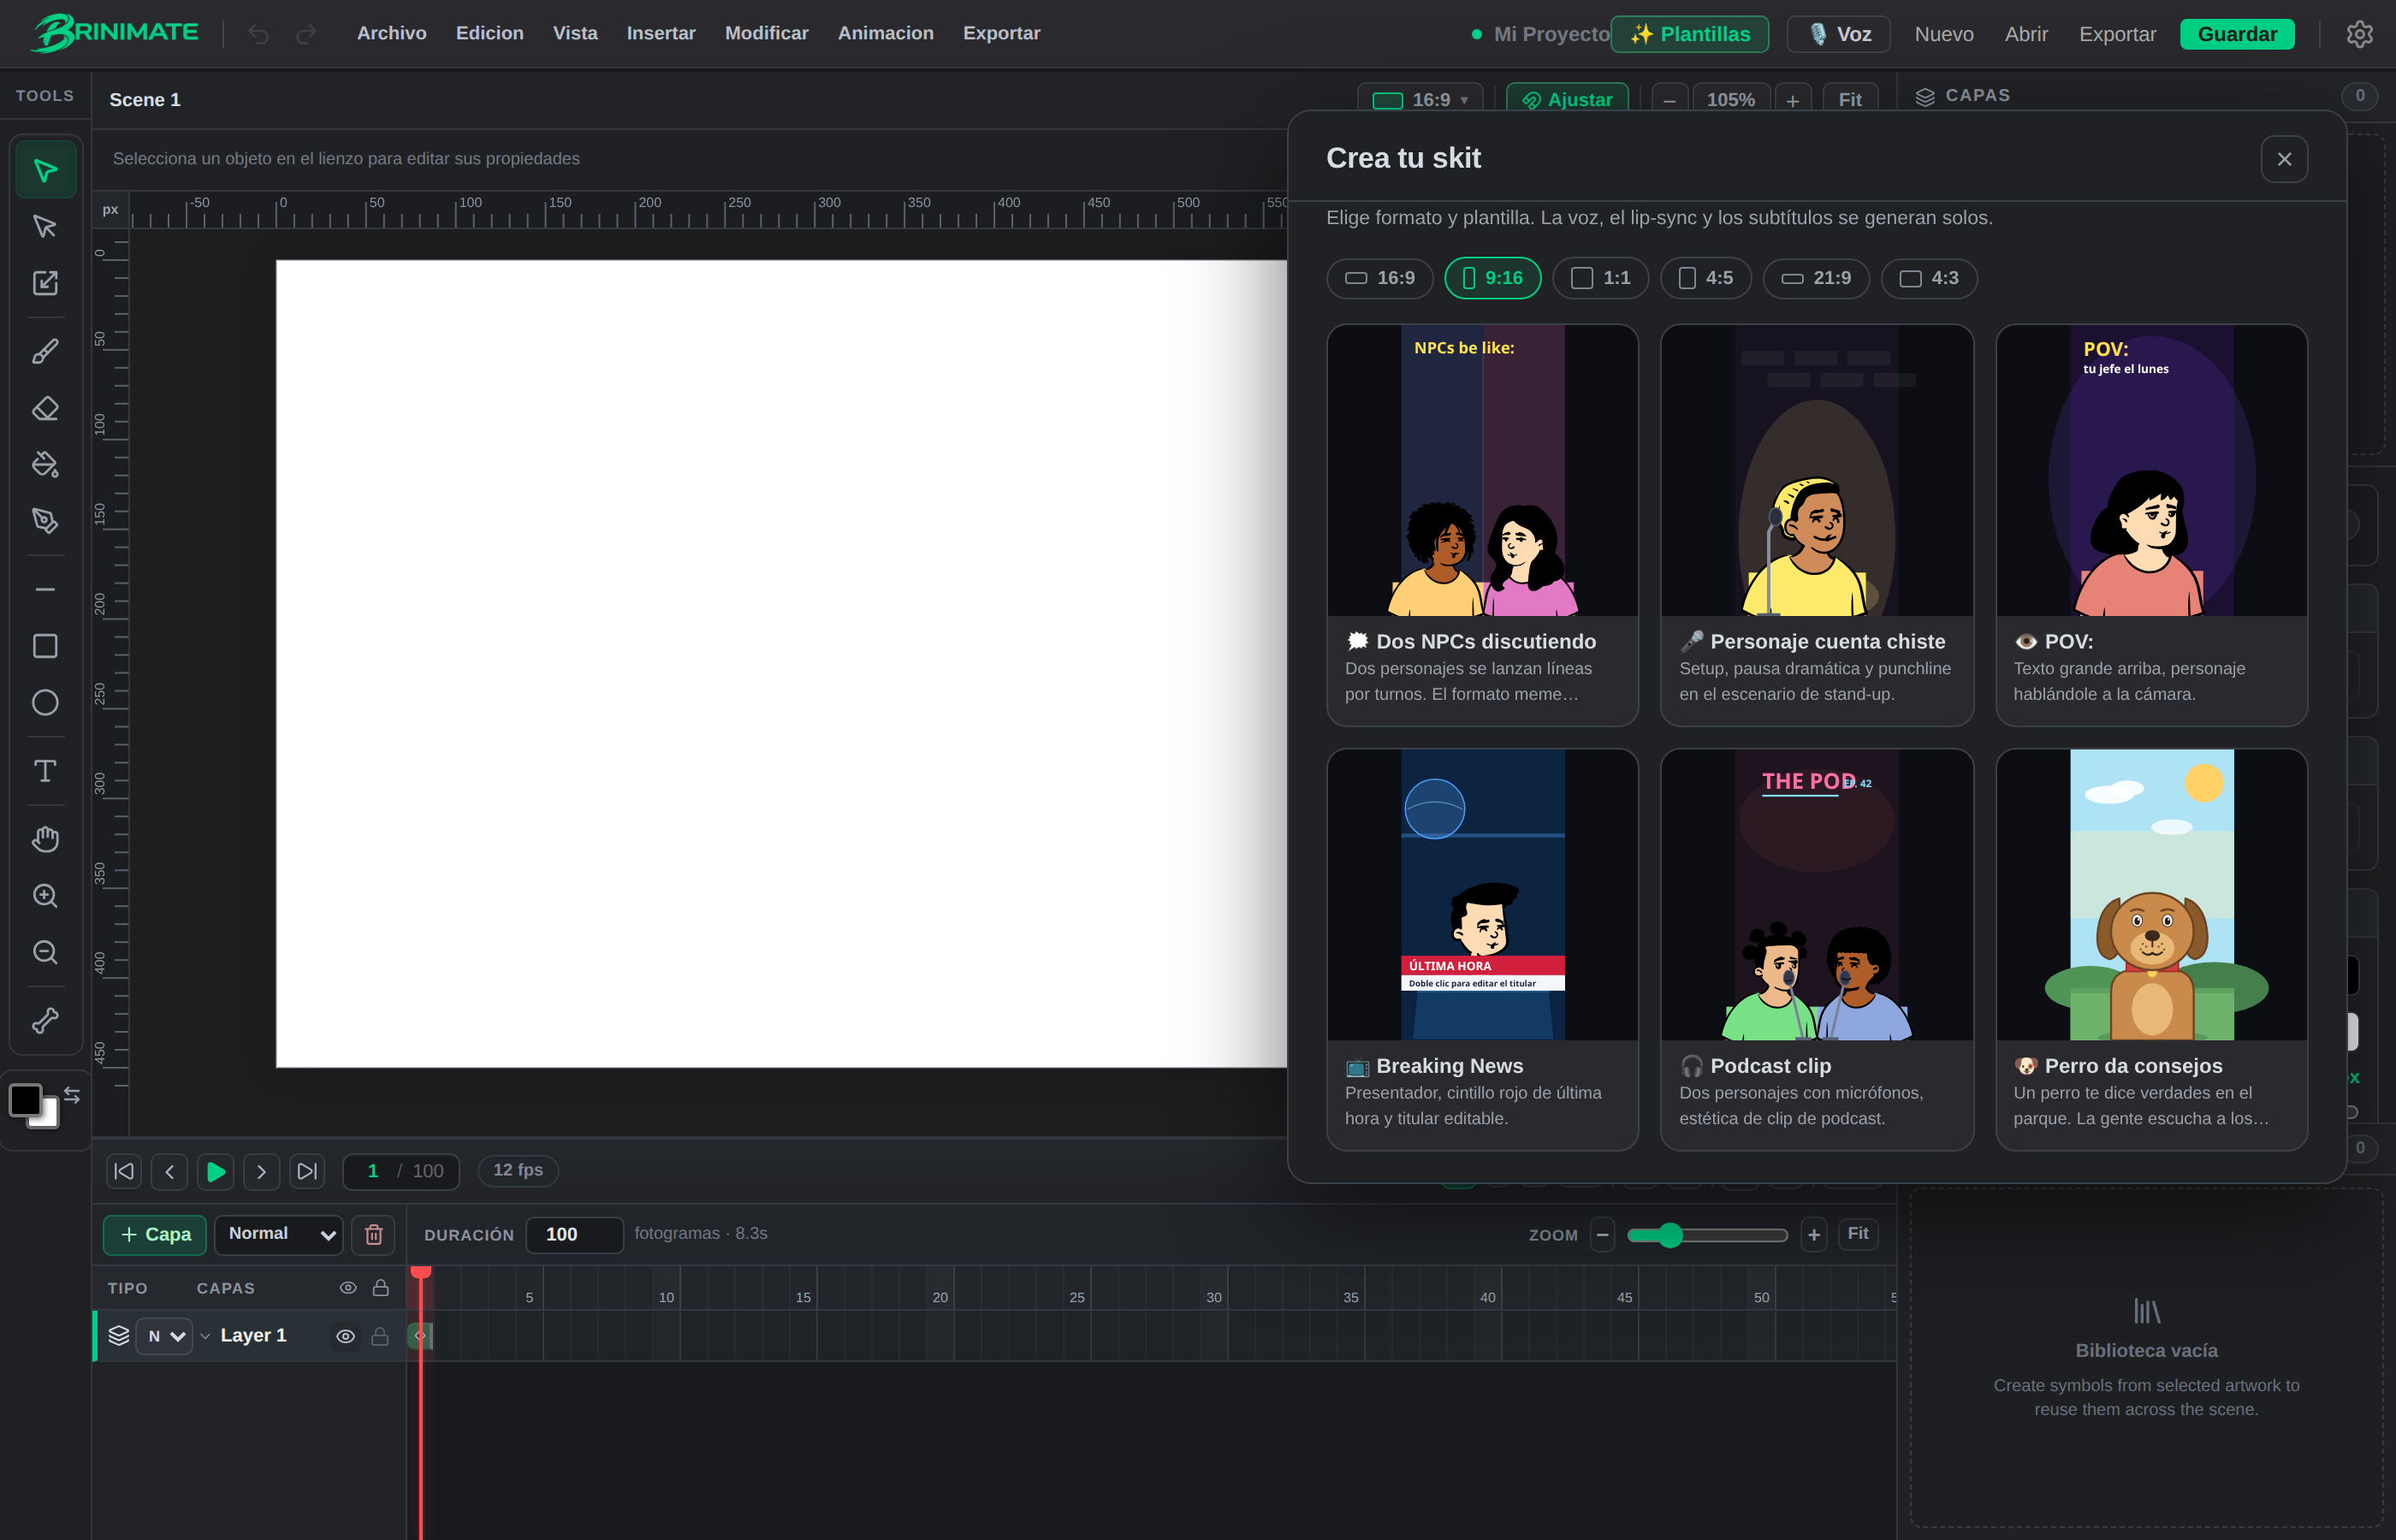2396x1540 pixels.
Task: Adjust the timeline zoom slider
Action: click(x=1707, y=1235)
